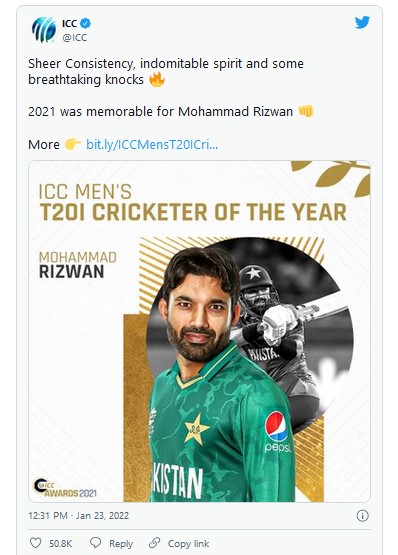Click the Copy link text
398x555 pixels.
pos(188,543)
